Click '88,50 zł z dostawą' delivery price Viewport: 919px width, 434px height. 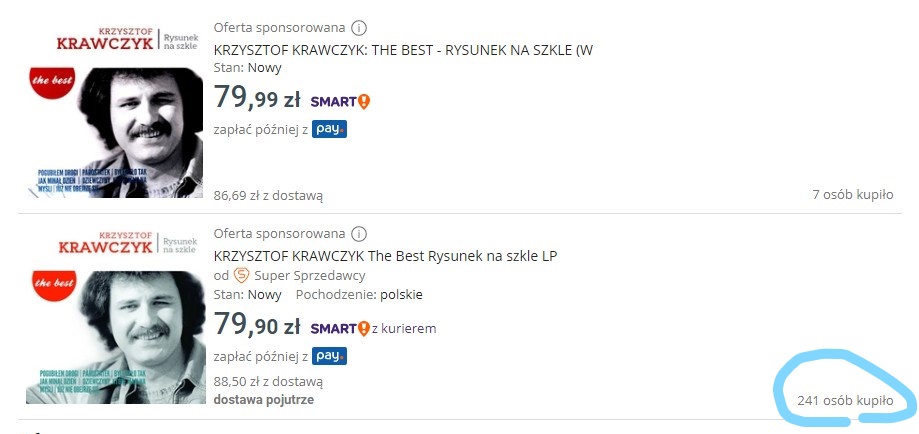[x=268, y=381]
